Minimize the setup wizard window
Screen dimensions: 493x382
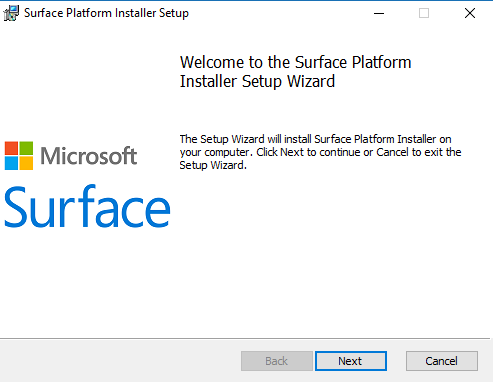pyautogui.click(x=379, y=13)
